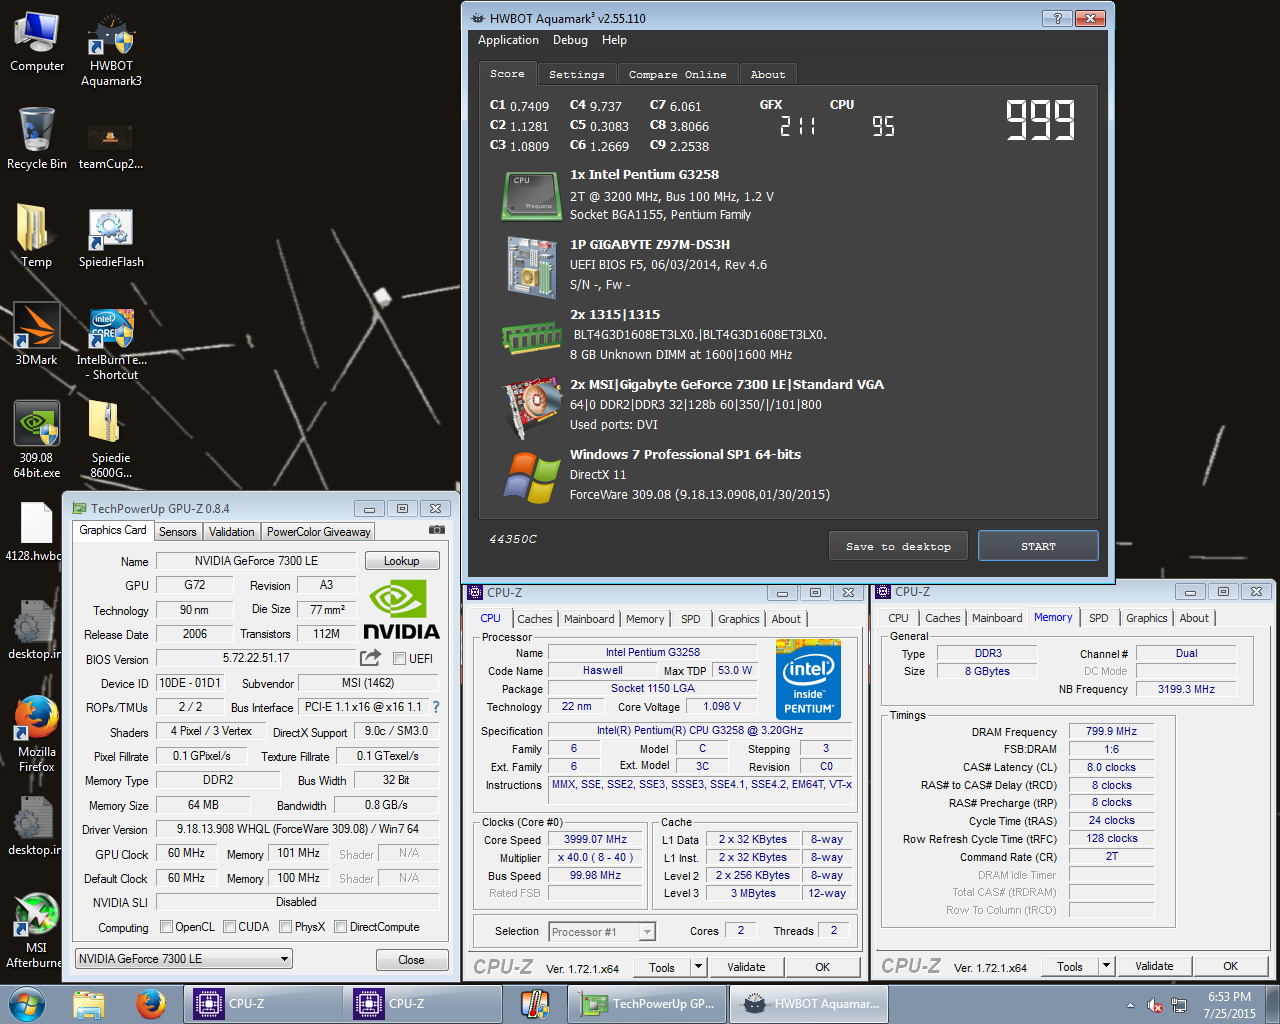Launch MSI Afterburner from desktop
Viewport: 1280px width, 1024px height.
[x=37, y=930]
